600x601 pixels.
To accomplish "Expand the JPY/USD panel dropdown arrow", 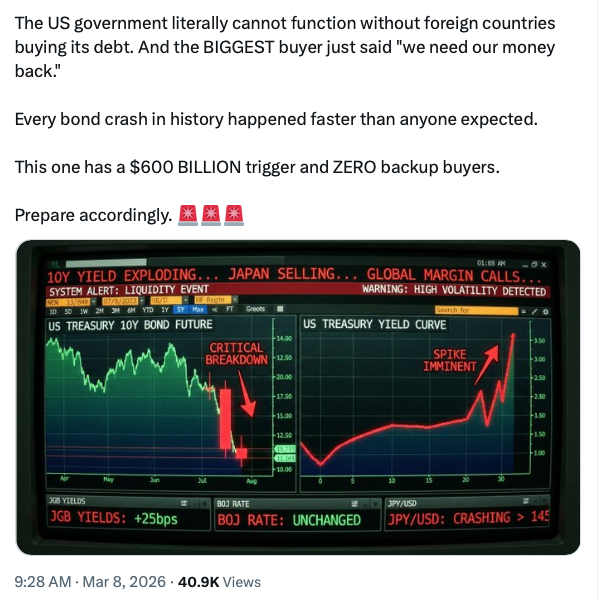I will click(x=541, y=503).
